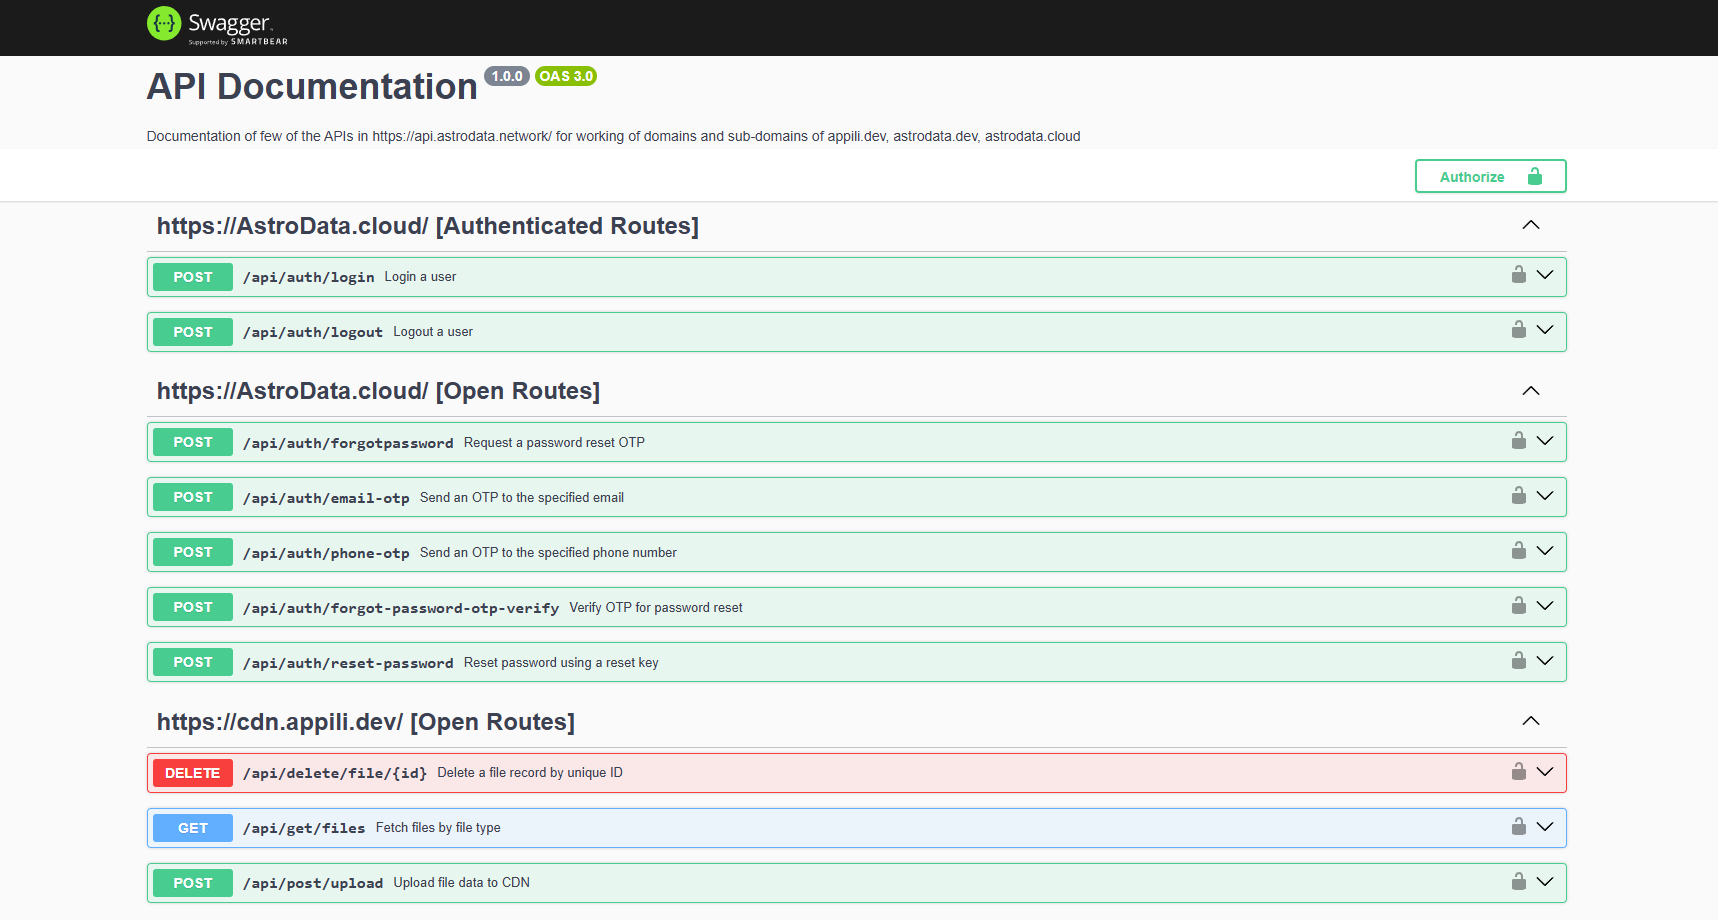Viewport: 1718px width, 920px height.
Task: Expand forgot-password-otp-verify operation chevron
Action: click(1545, 606)
